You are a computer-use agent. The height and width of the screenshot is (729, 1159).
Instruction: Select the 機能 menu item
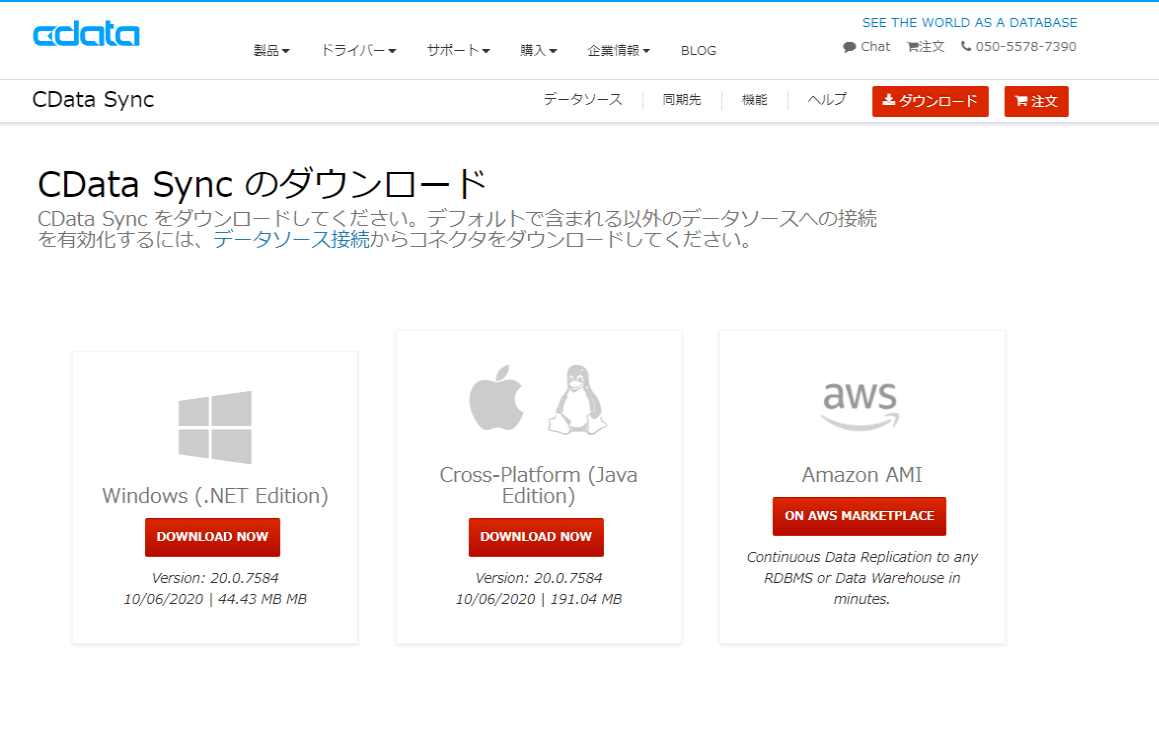[x=755, y=100]
